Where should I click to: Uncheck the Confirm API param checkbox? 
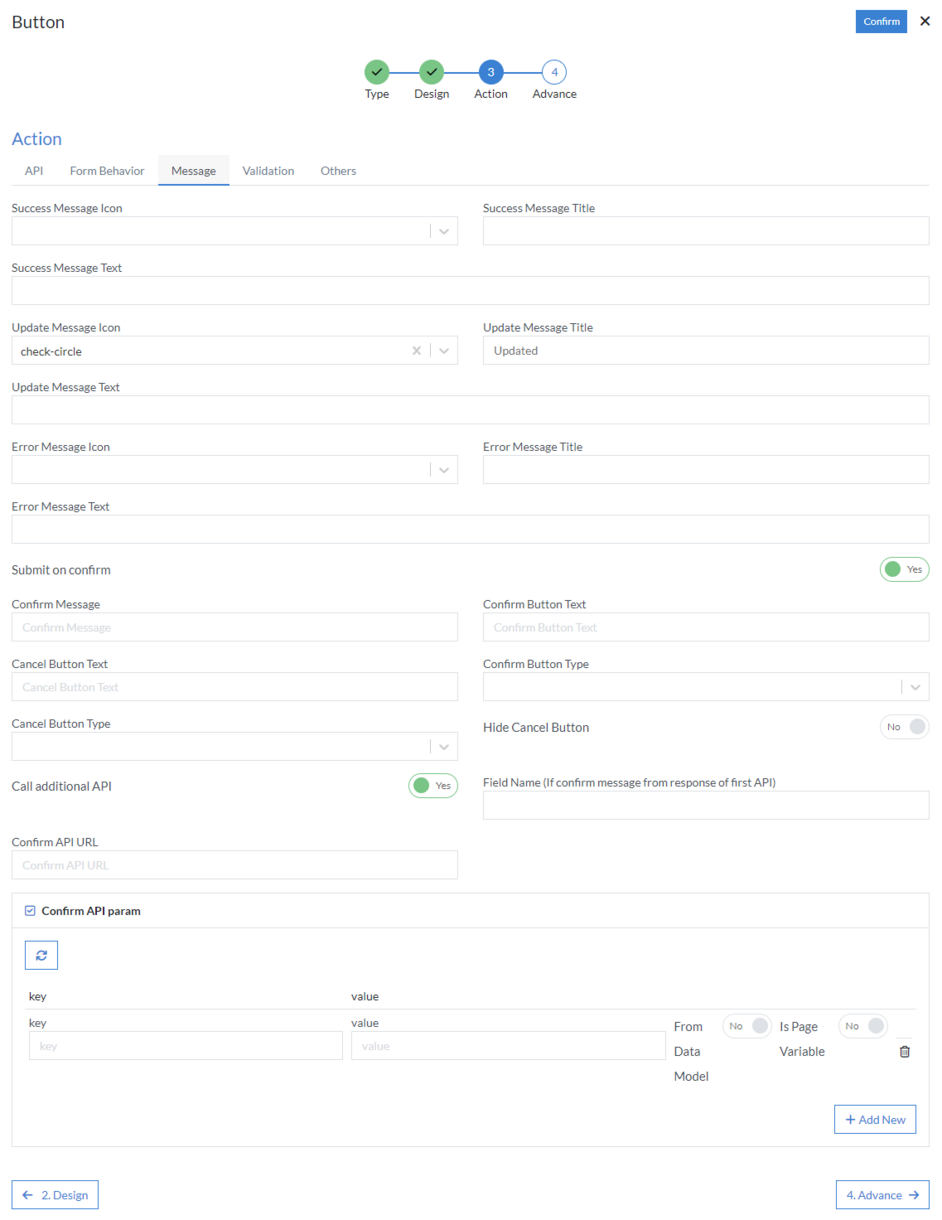click(31, 910)
